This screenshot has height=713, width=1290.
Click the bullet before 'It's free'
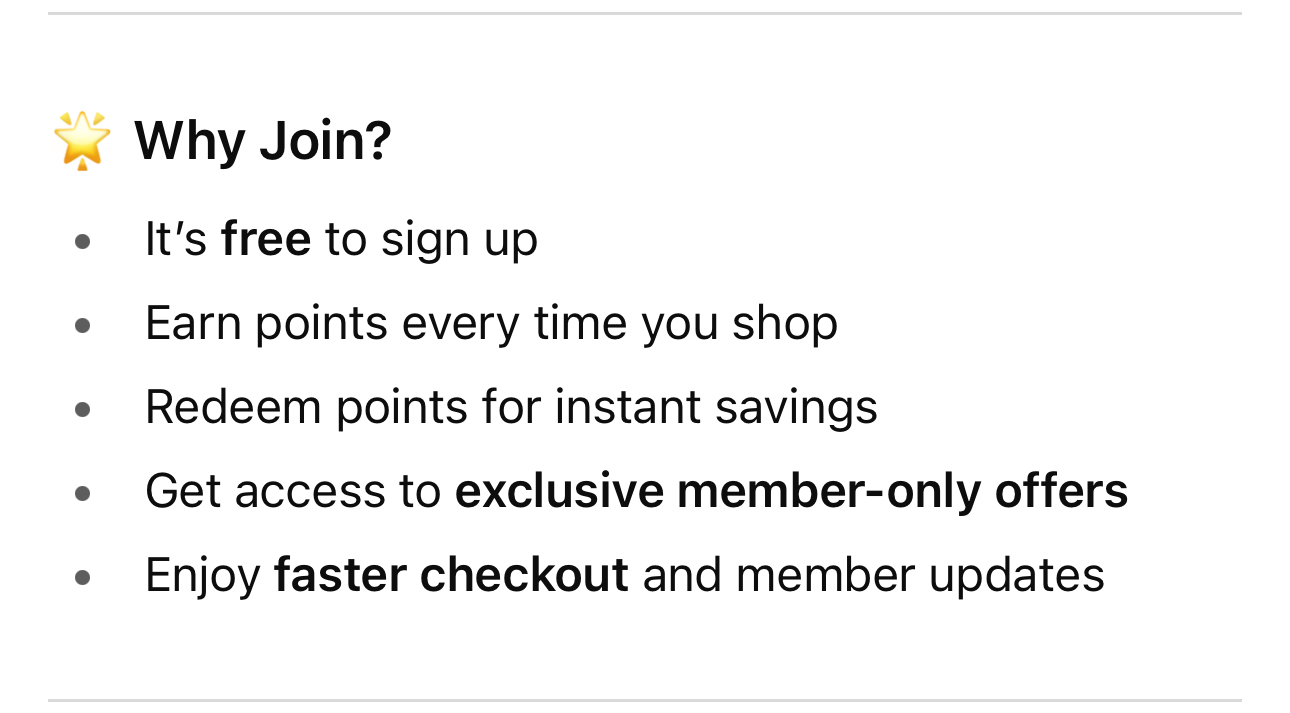[x=83, y=241]
